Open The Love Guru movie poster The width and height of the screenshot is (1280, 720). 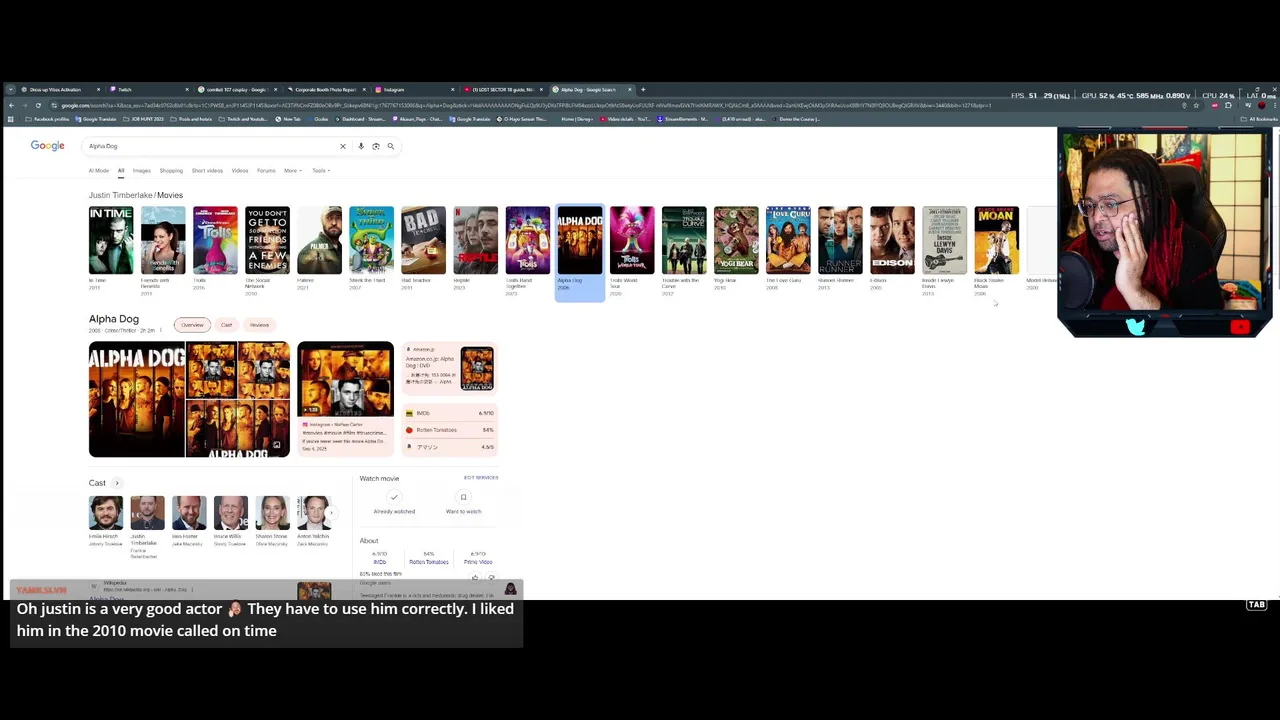(788, 240)
